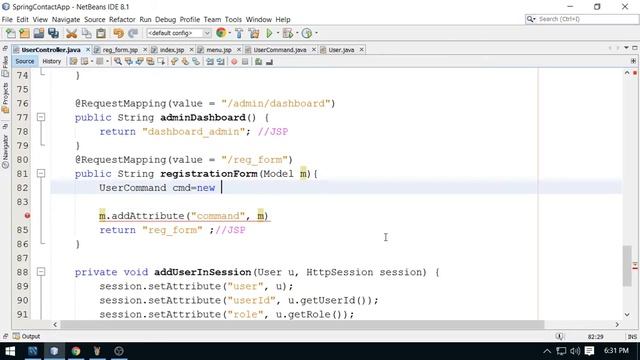The image size is (640, 360).
Task: Click the New File toolbar icon
Action: [x=11, y=33]
